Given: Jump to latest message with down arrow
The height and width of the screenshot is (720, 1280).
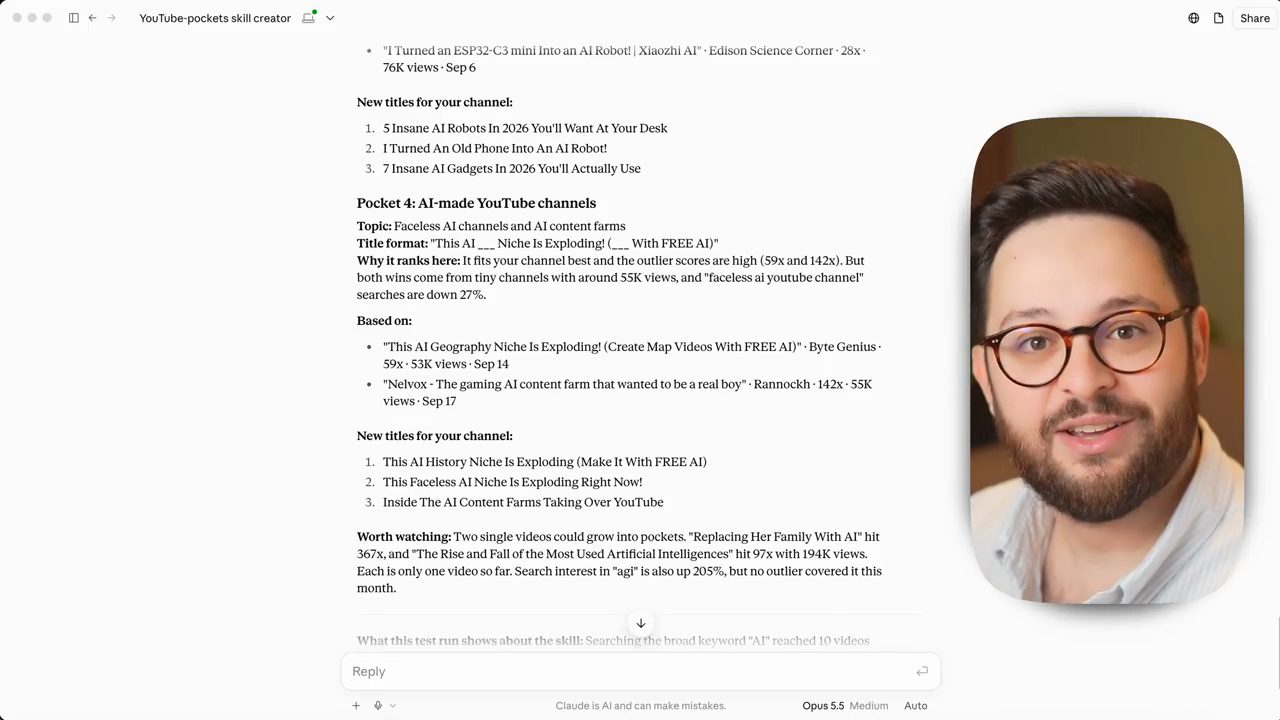Looking at the screenshot, I should (x=641, y=623).
